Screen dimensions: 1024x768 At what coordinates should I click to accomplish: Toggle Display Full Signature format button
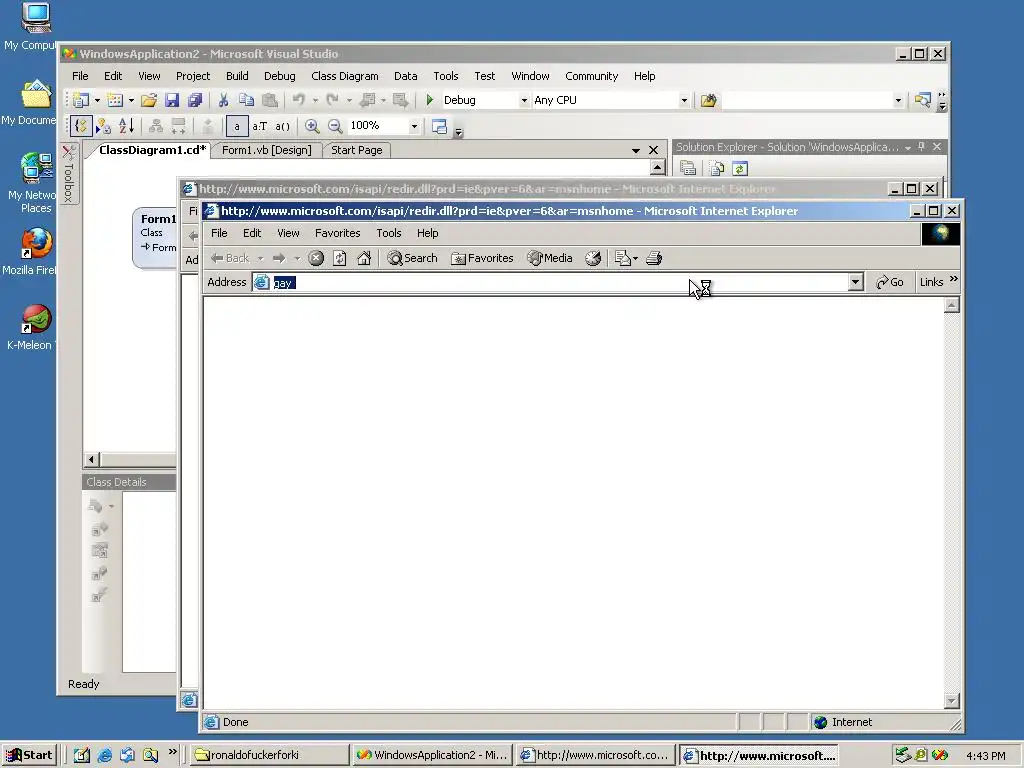point(282,126)
